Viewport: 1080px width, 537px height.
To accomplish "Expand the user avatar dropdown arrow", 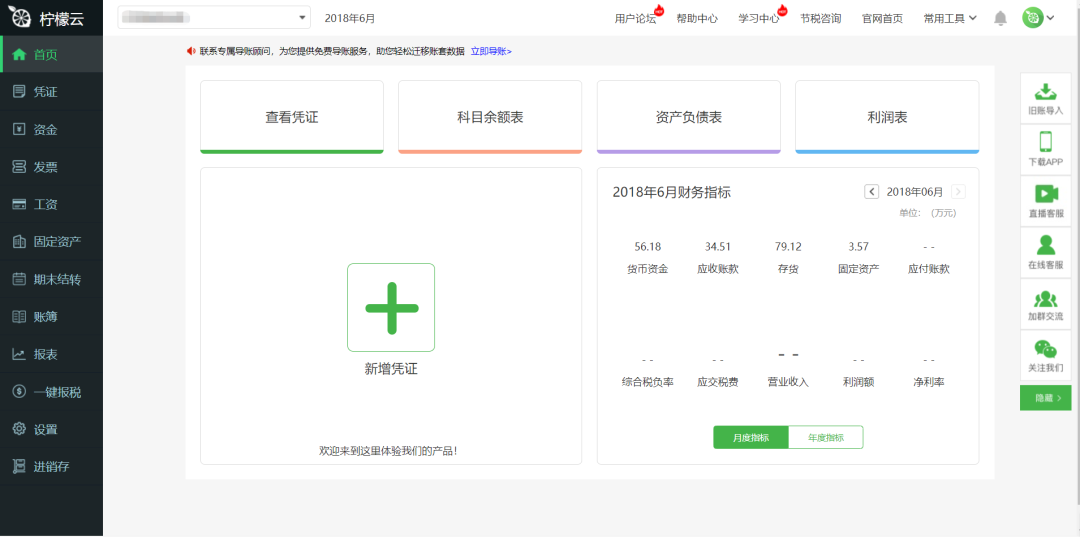I will pyautogui.click(x=1050, y=19).
